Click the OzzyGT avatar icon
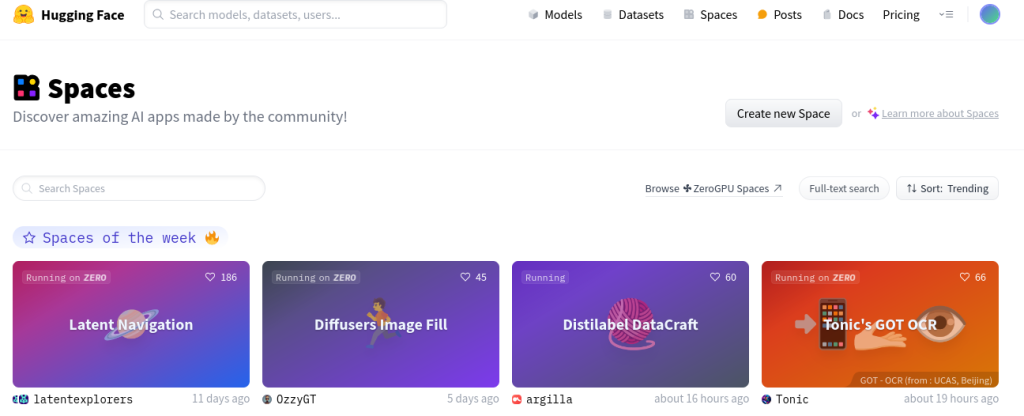Viewport: 1024px width, 416px height. 267,399
